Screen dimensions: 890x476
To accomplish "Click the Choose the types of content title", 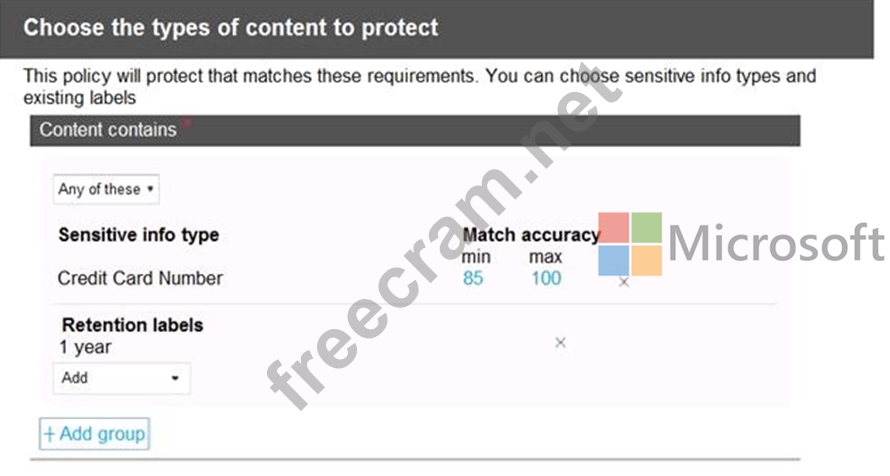I will pos(230,28).
